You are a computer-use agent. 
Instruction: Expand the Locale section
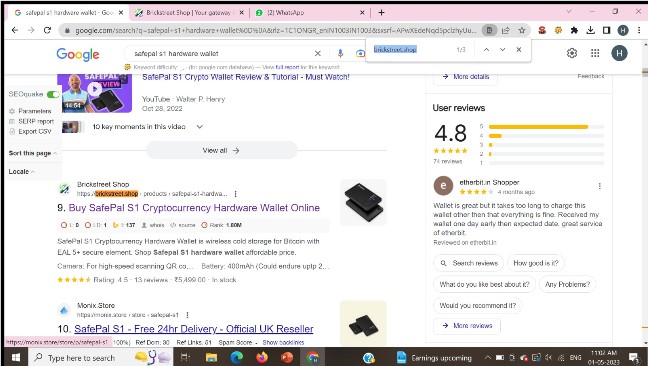pyautogui.click(x=22, y=171)
